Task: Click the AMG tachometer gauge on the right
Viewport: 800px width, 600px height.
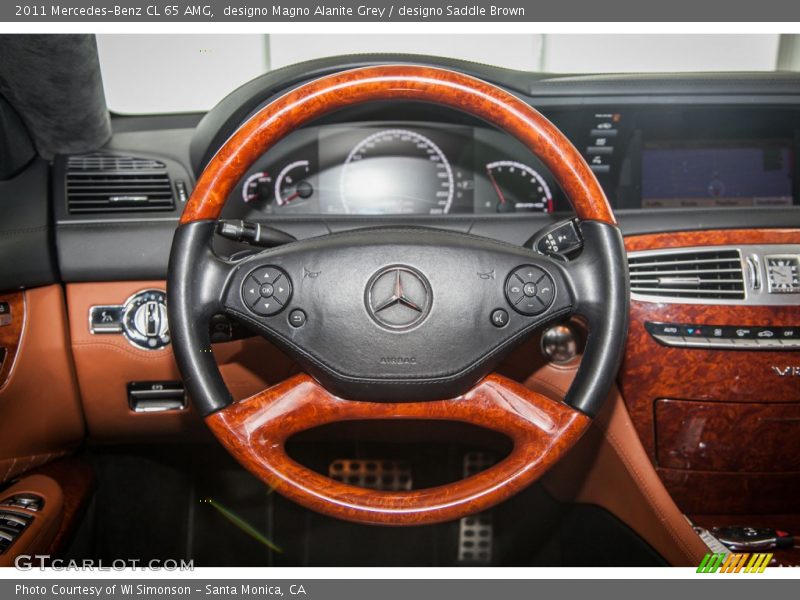Action: point(519,187)
